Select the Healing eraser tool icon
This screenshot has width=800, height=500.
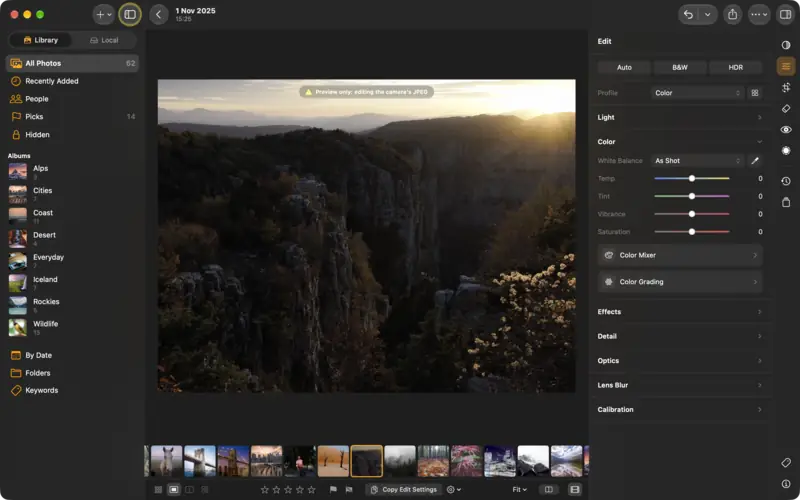tap(786, 109)
